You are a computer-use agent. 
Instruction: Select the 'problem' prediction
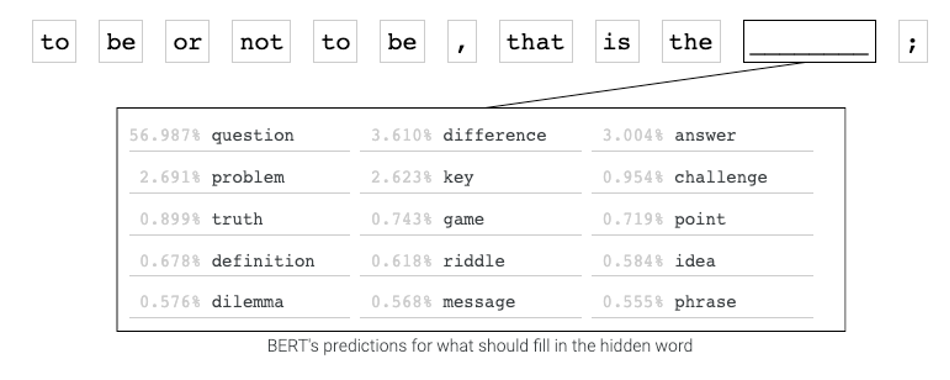click(239, 178)
